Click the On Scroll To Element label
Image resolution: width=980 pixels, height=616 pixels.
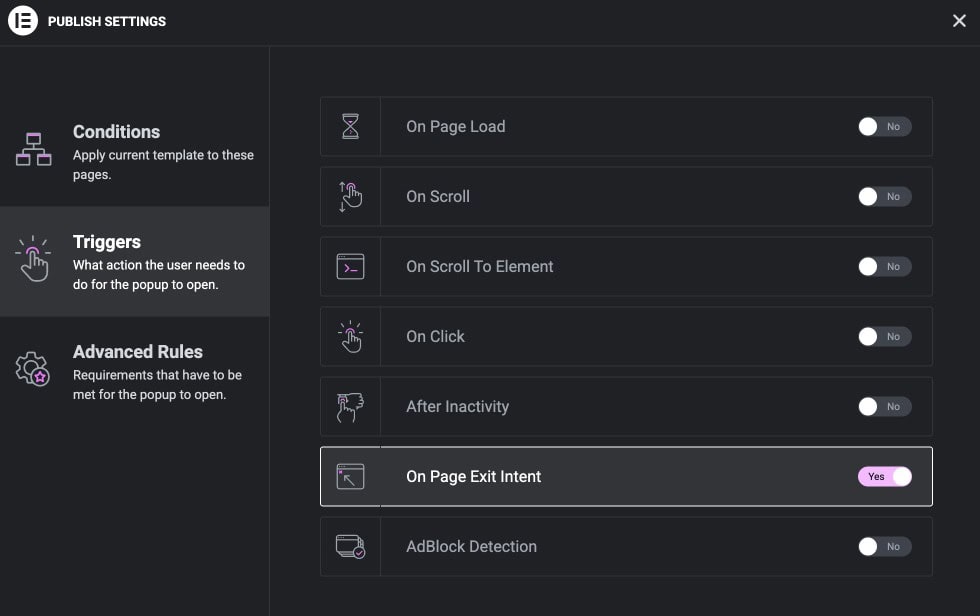click(x=479, y=266)
